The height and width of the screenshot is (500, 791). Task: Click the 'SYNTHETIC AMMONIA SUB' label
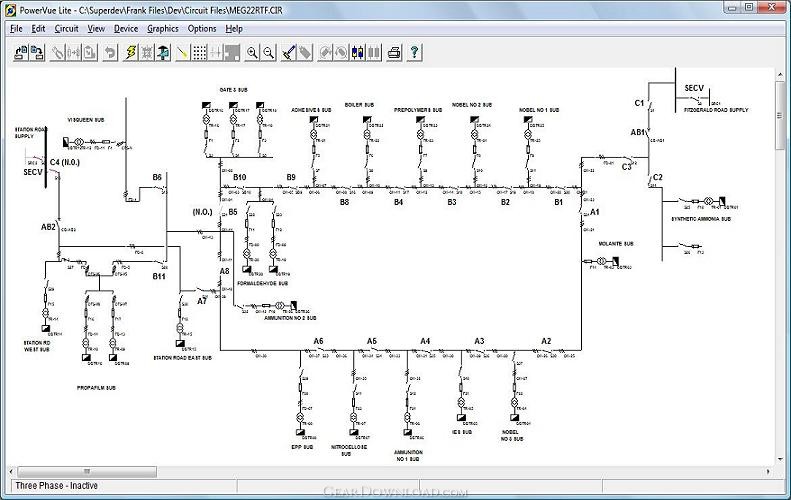click(x=701, y=219)
